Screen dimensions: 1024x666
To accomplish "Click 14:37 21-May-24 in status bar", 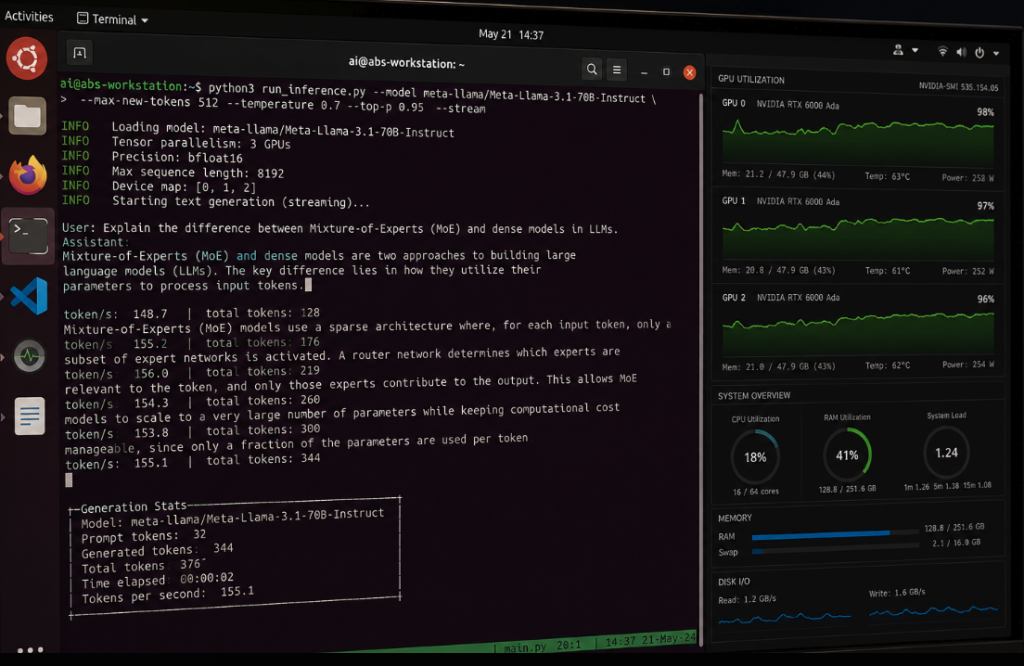I will click(x=650, y=641).
